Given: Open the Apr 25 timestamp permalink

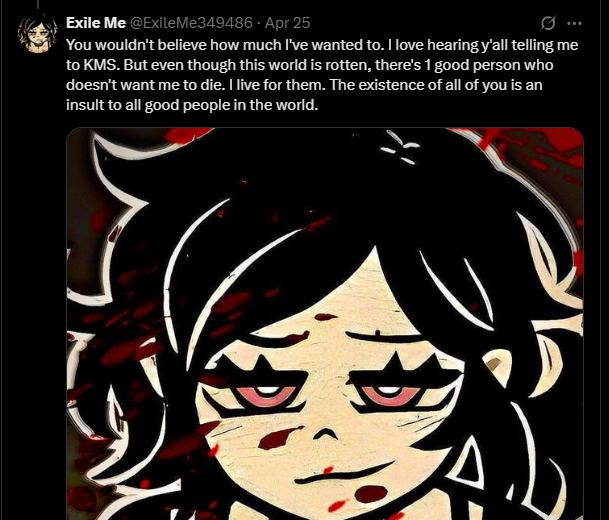Looking at the screenshot, I should click(x=287, y=23).
